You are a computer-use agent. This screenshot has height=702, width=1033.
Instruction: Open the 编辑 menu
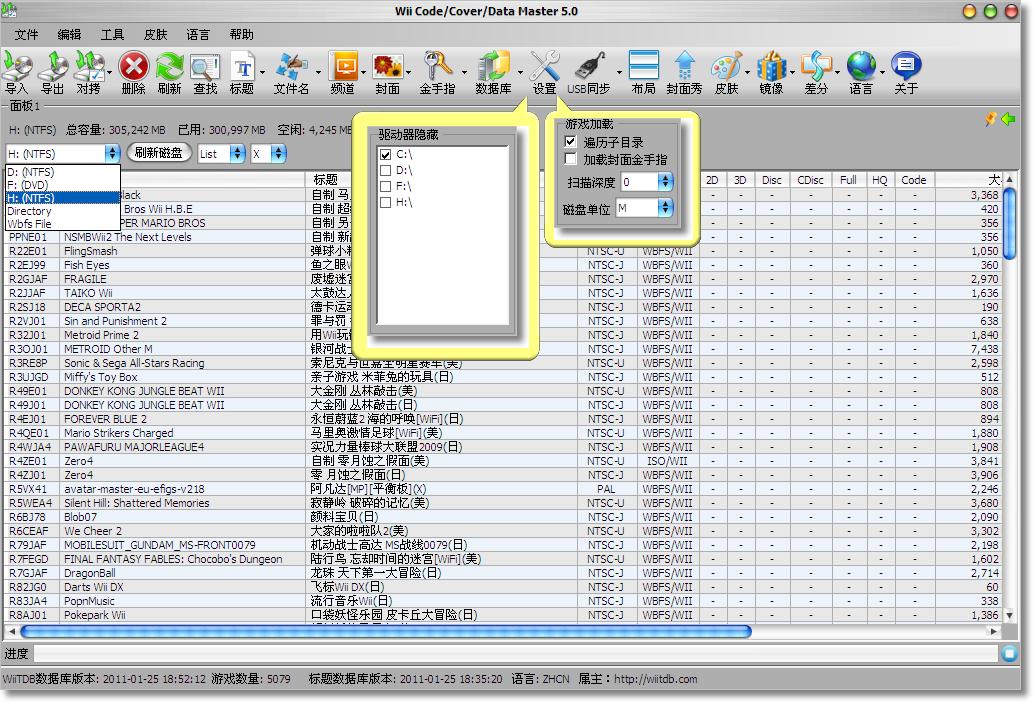(69, 34)
